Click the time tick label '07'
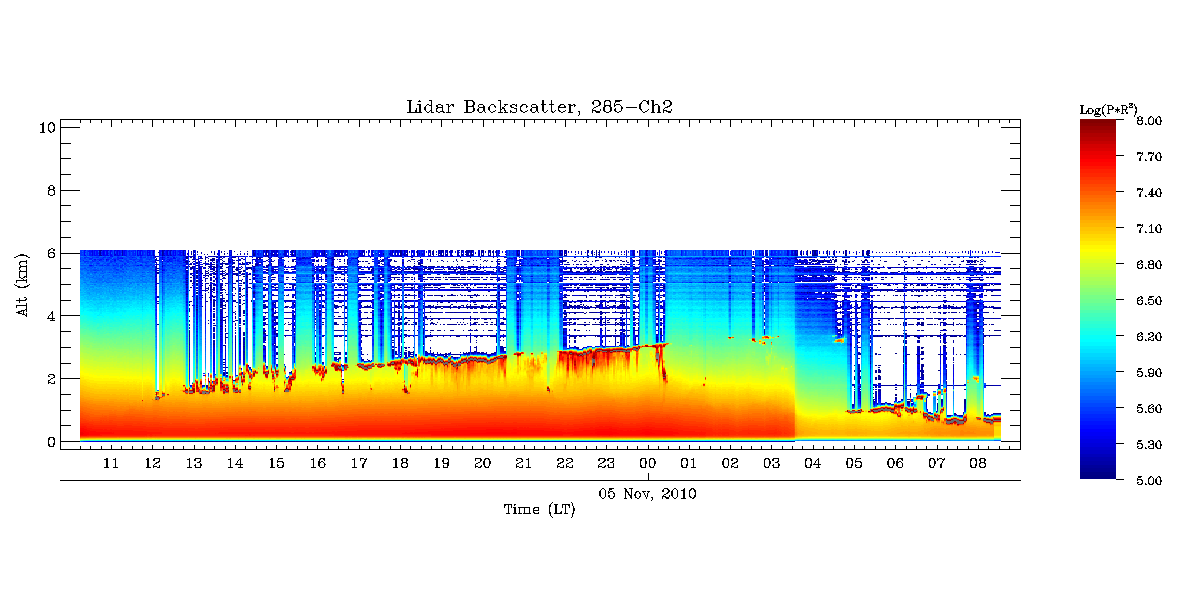Screen dimensions: 1200x600 coord(937,464)
